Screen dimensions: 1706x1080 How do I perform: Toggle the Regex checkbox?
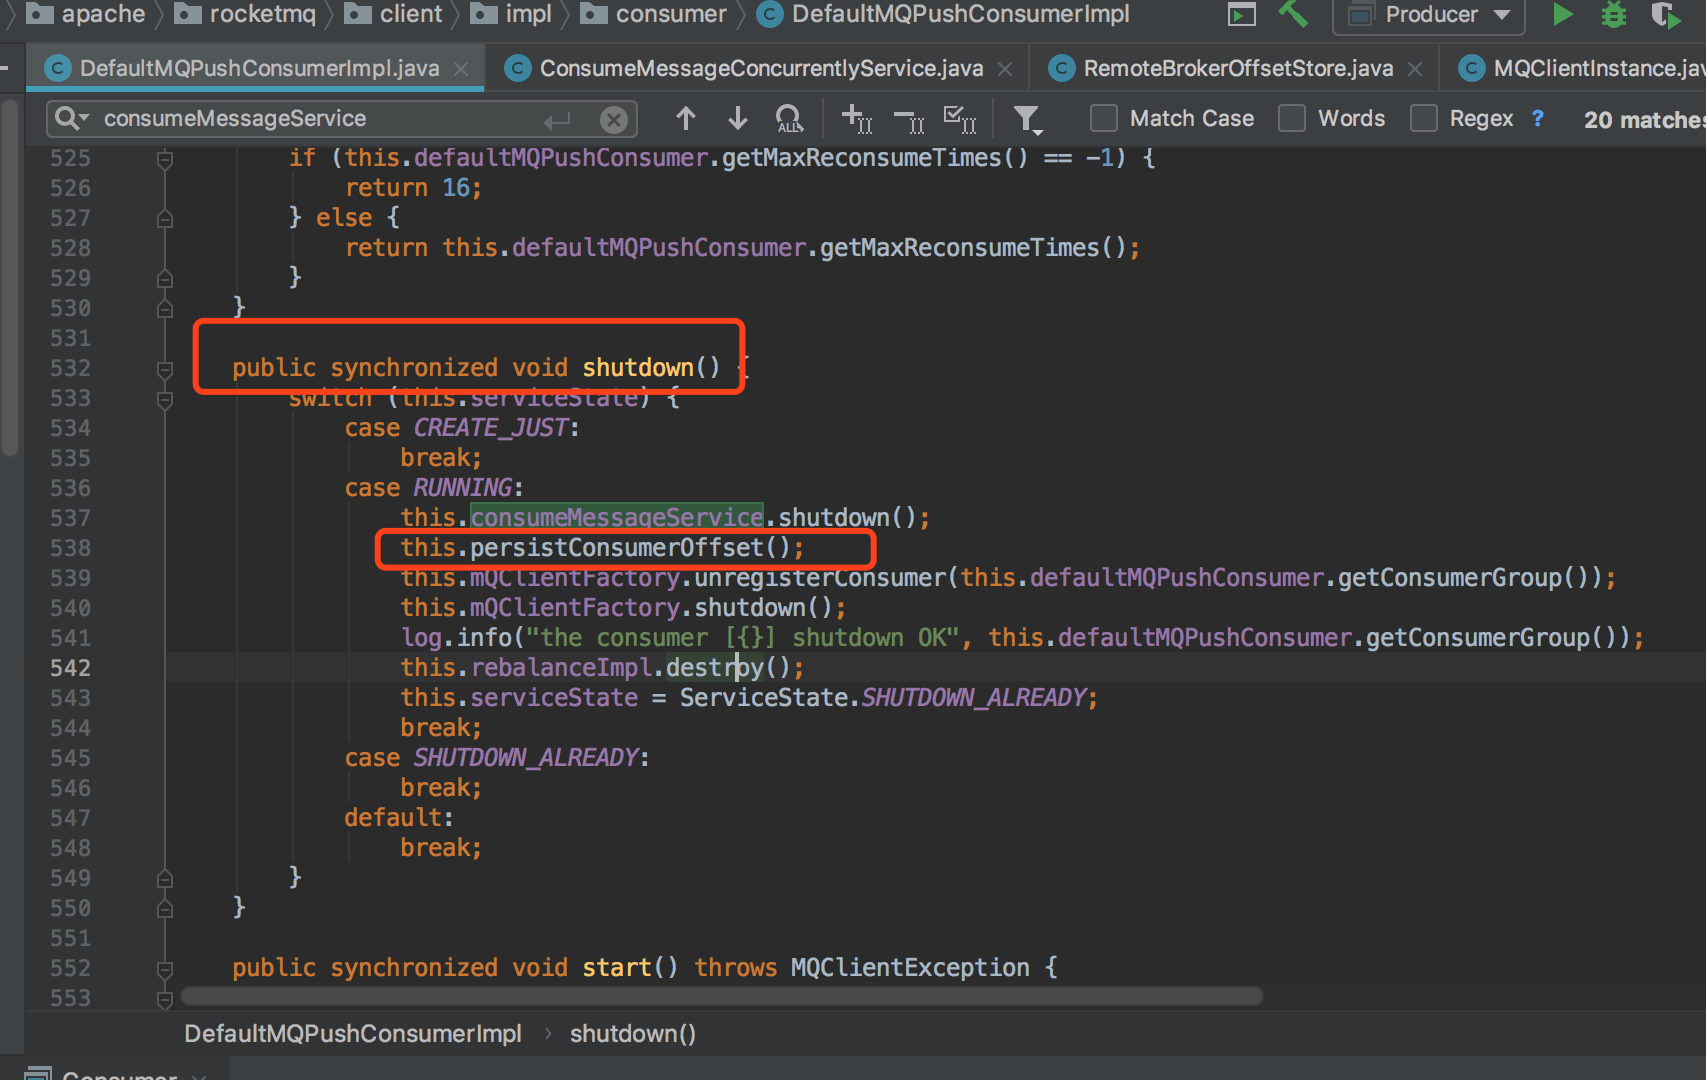[x=1424, y=119]
